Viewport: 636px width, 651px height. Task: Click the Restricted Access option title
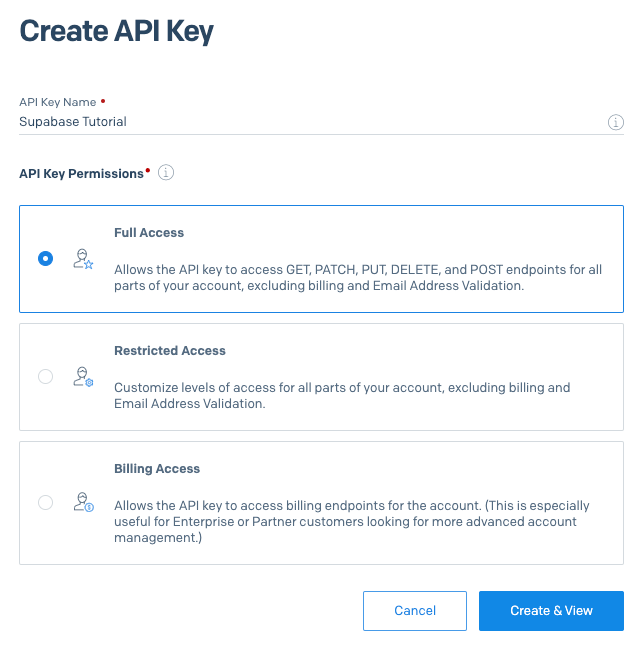[x=170, y=351]
